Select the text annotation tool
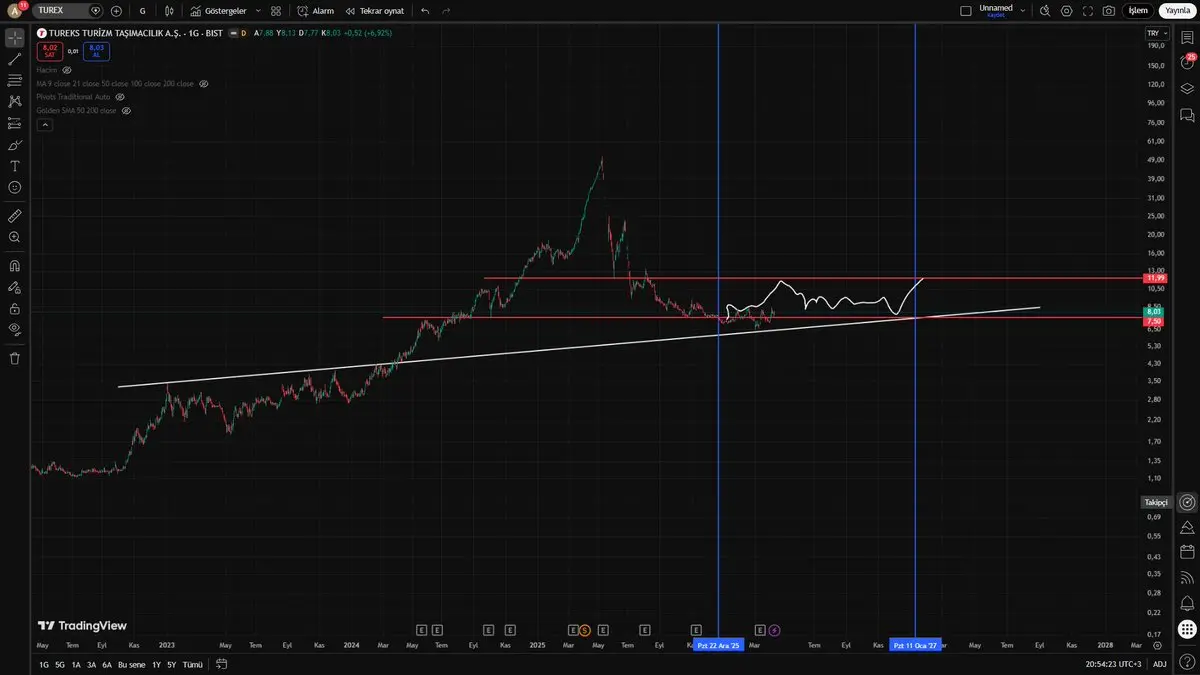This screenshot has height=675, width=1200. tap(15, 166)
